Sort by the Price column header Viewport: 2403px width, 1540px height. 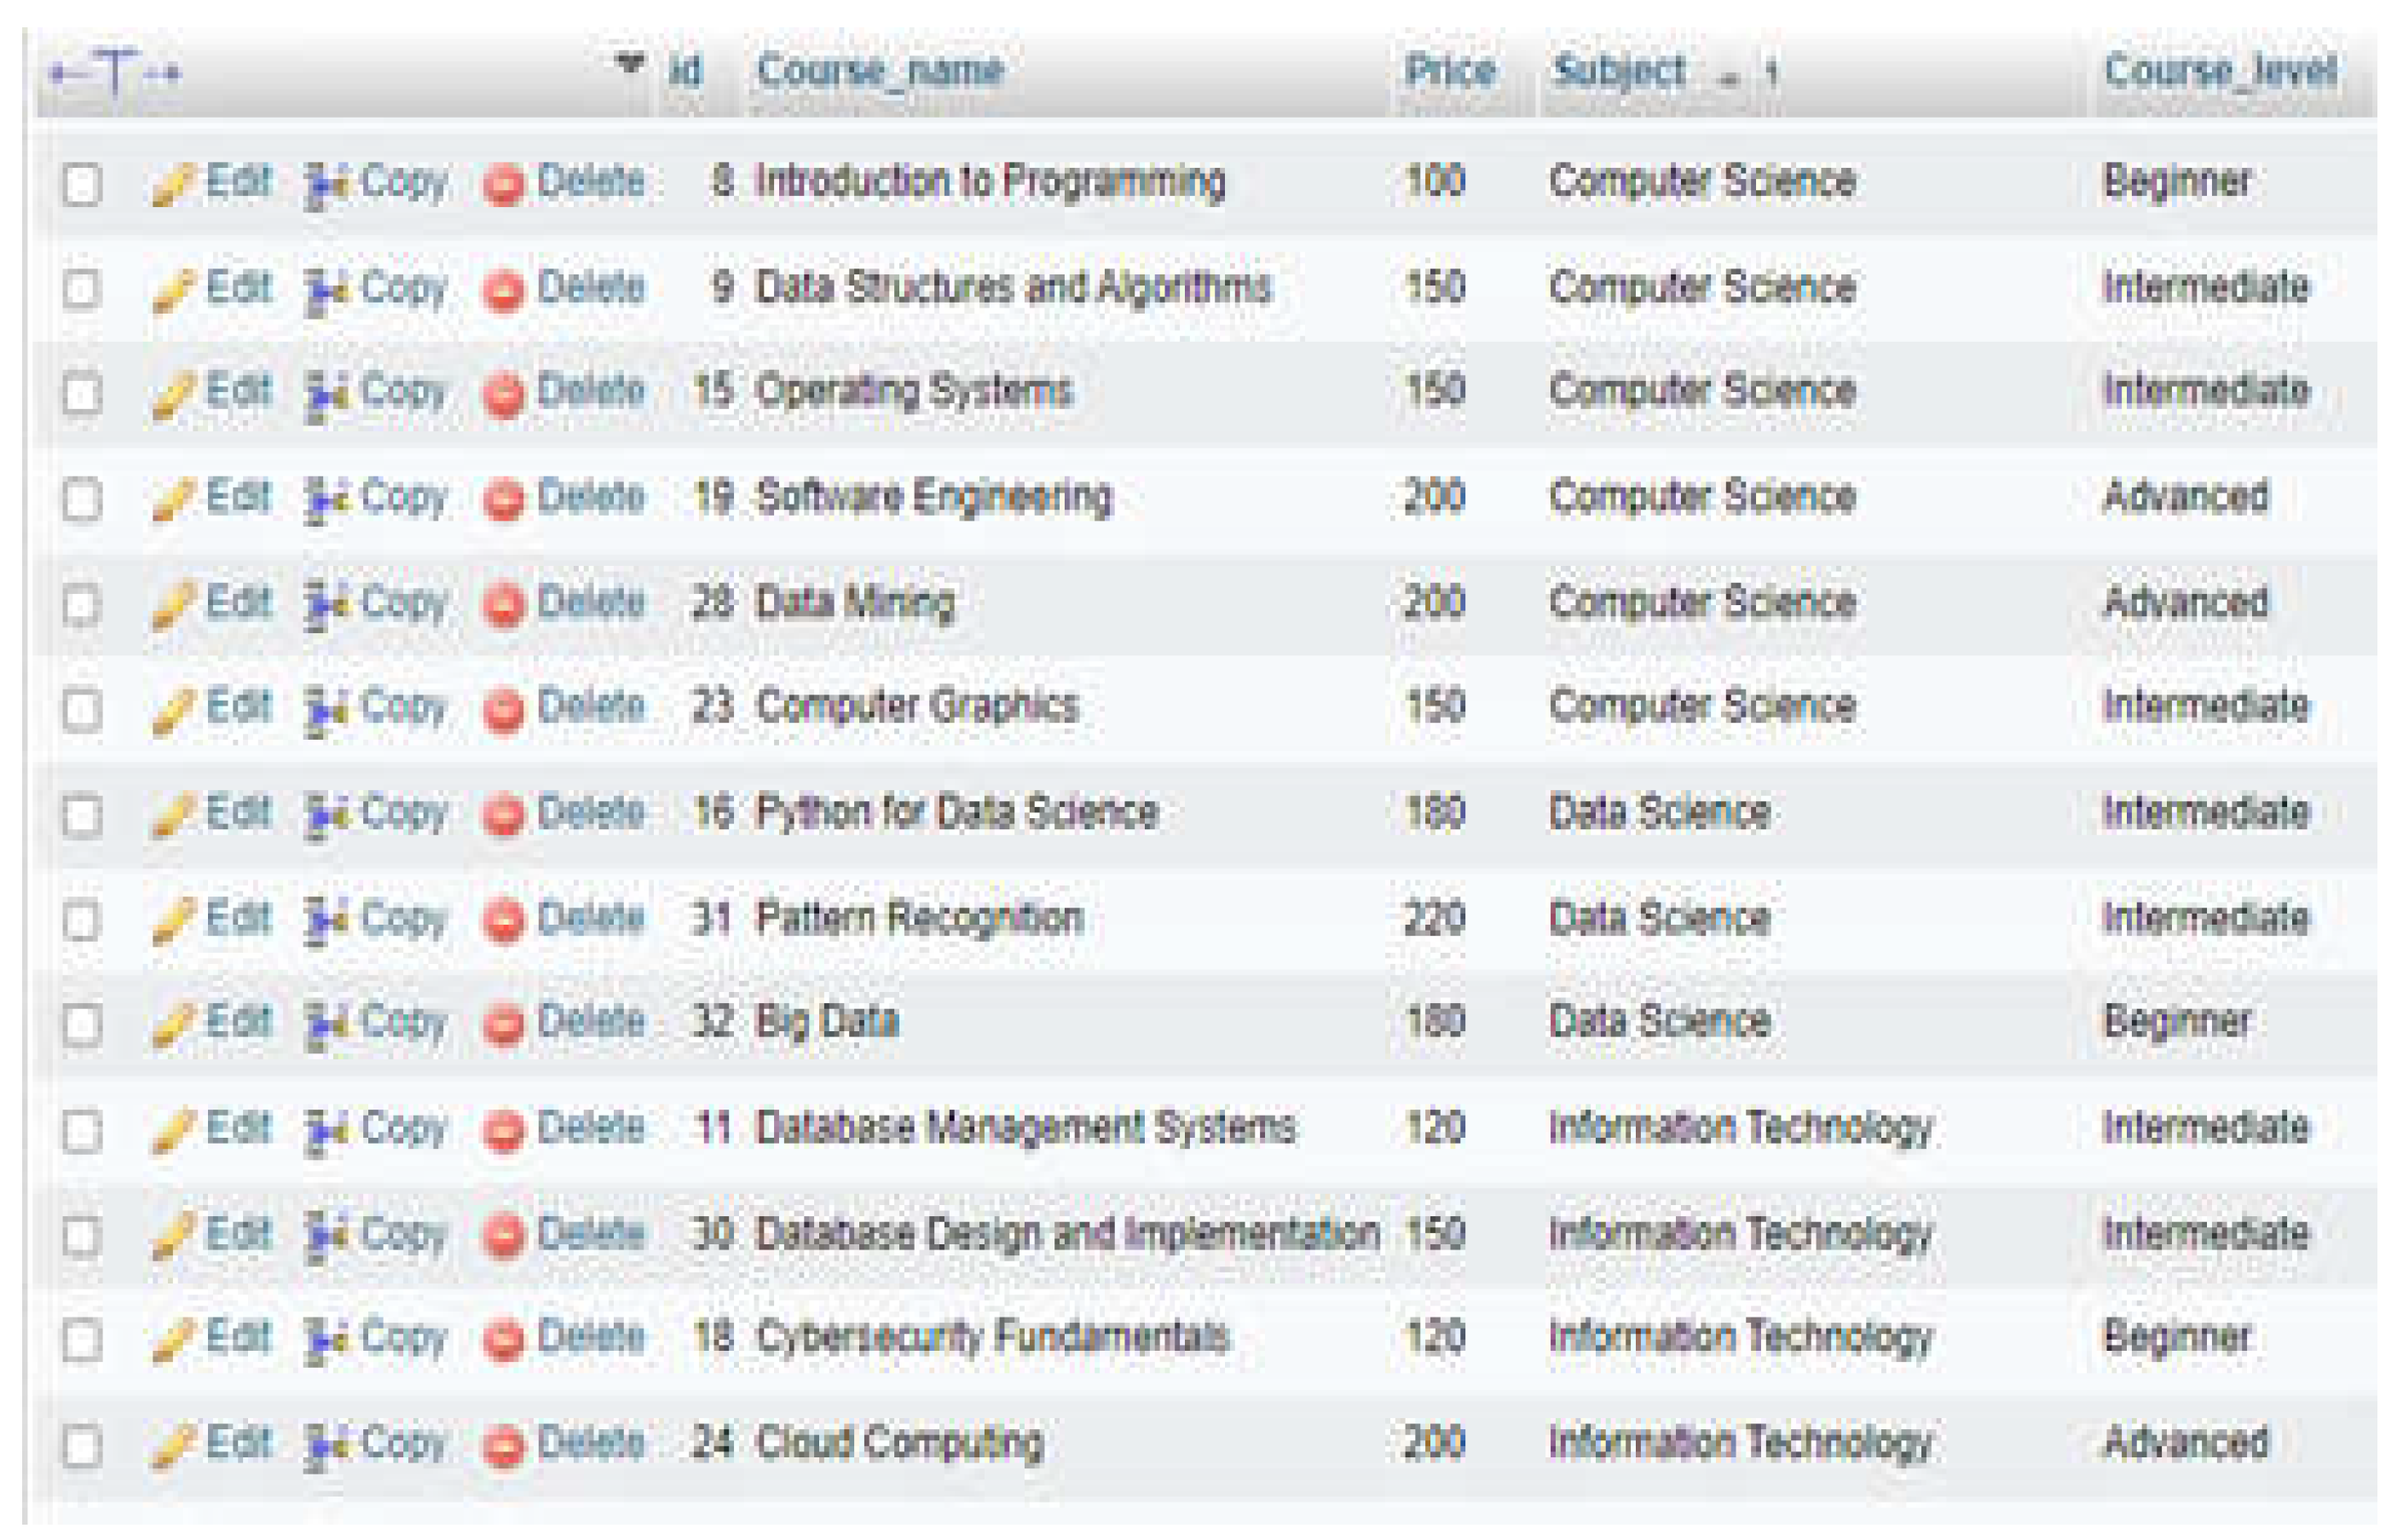[1450, 70]
